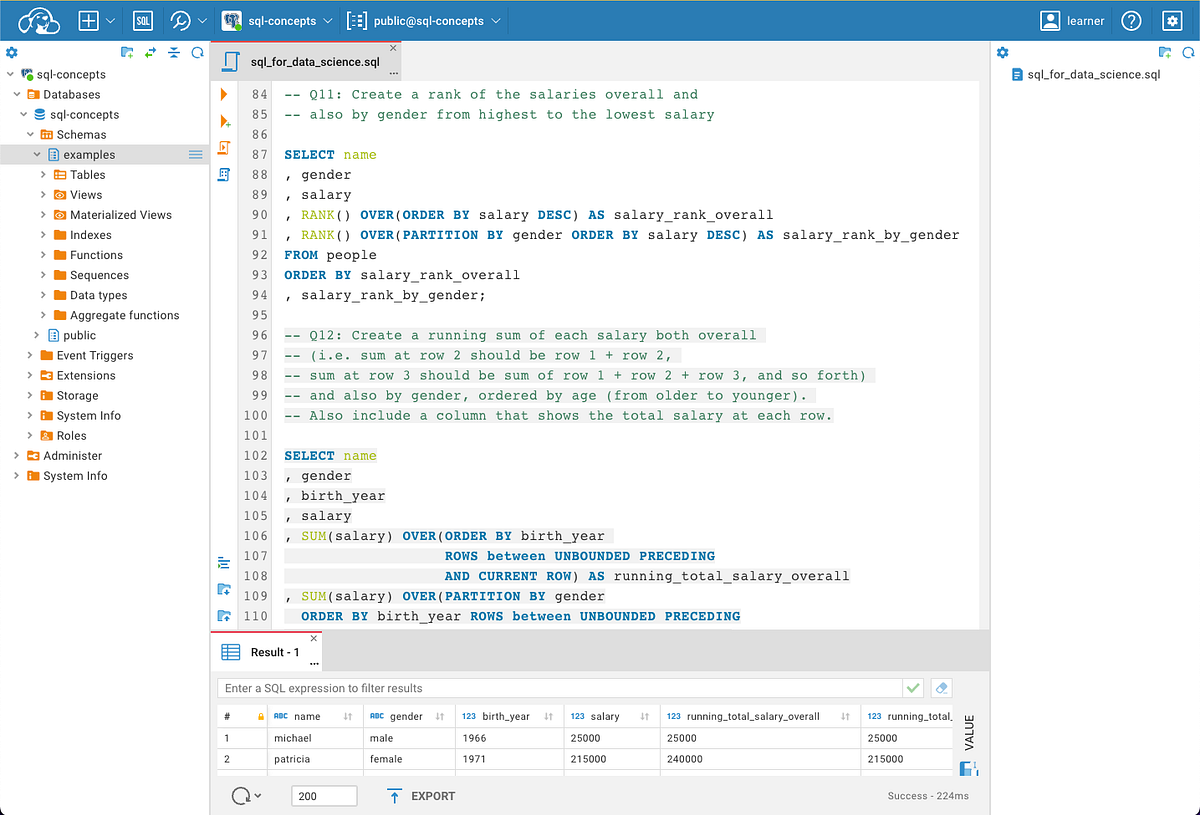This screenshot has height=815, width=1200.
Task: Create a new database connection
Action: pyautogui.click(x=85, y=20)
